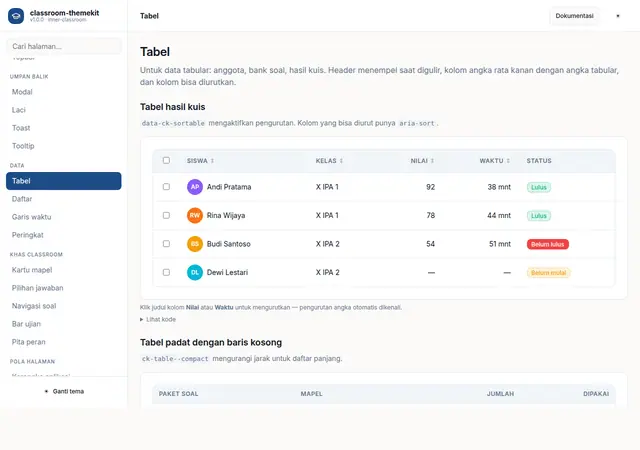640x450 pixels.
Task: Sort by the Siswa column header
Action: coord(200,161)
